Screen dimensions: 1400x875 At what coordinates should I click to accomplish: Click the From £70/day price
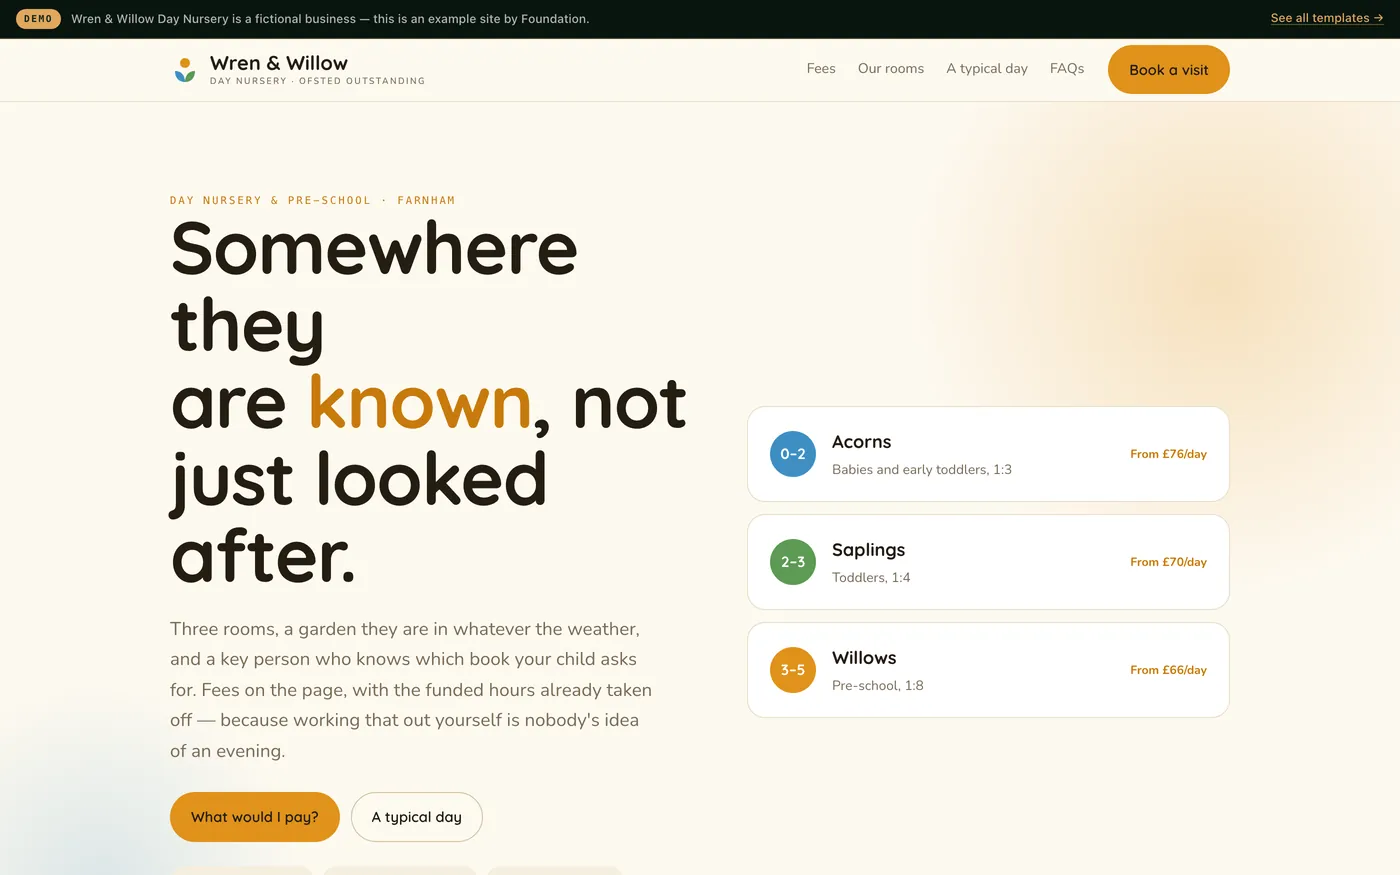[1168, 562]
